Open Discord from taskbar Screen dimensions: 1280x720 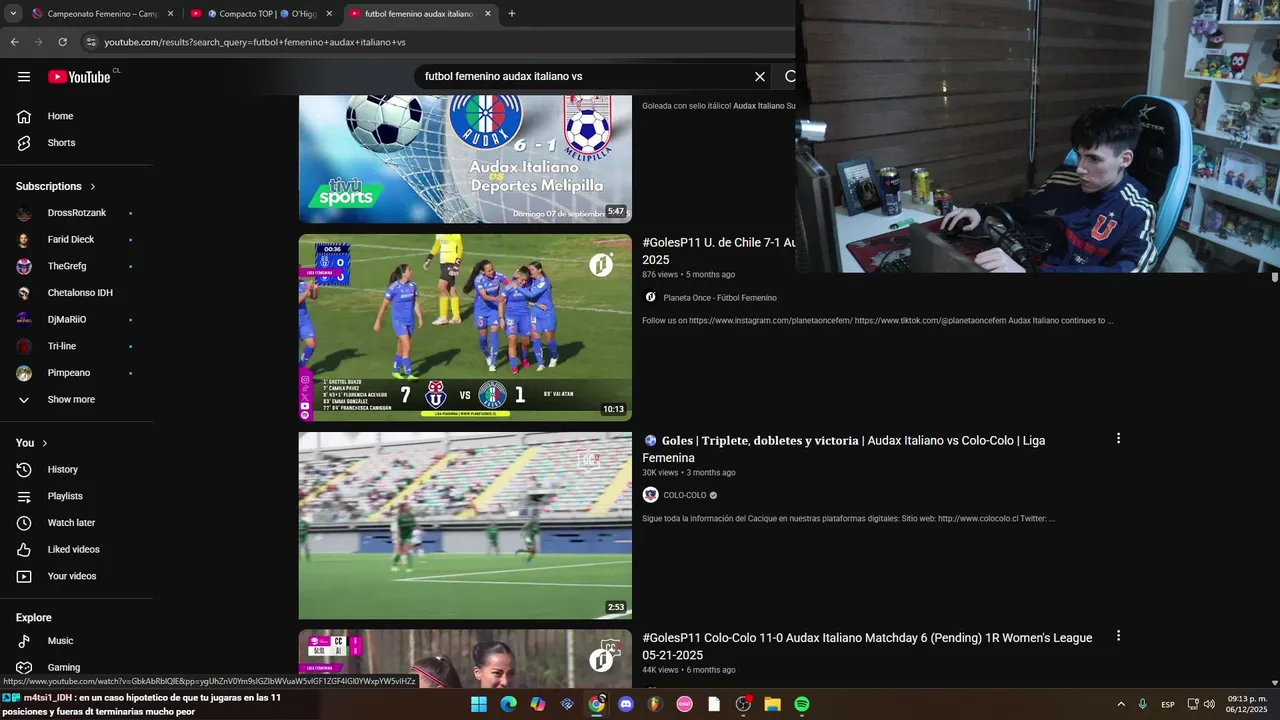tap(626, 704)
